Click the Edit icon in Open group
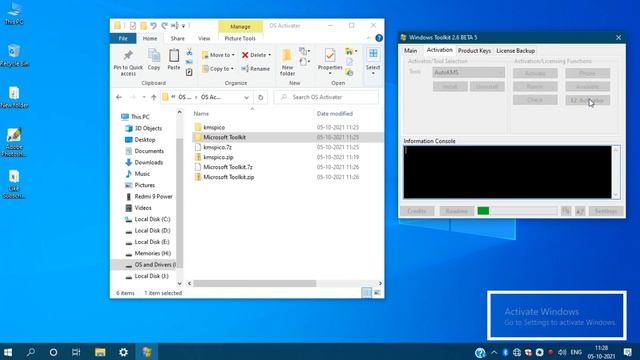Screen dimensions: 640x360 (349, 62)
